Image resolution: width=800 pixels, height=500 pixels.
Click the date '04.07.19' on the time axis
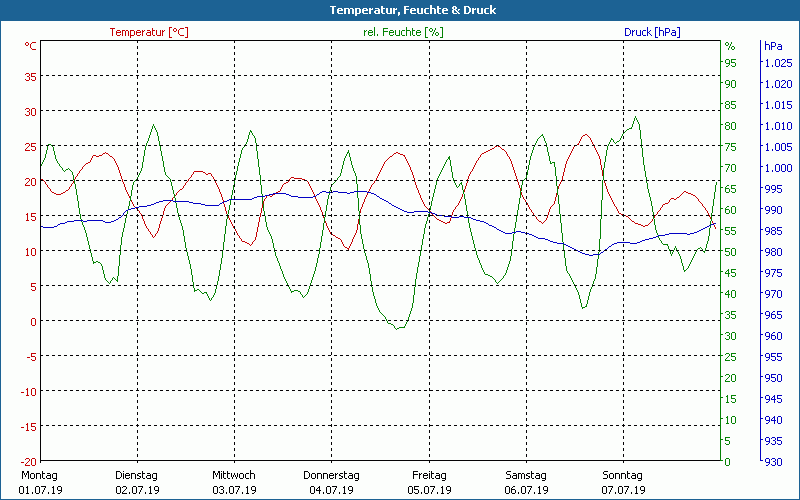pos(331,490)
